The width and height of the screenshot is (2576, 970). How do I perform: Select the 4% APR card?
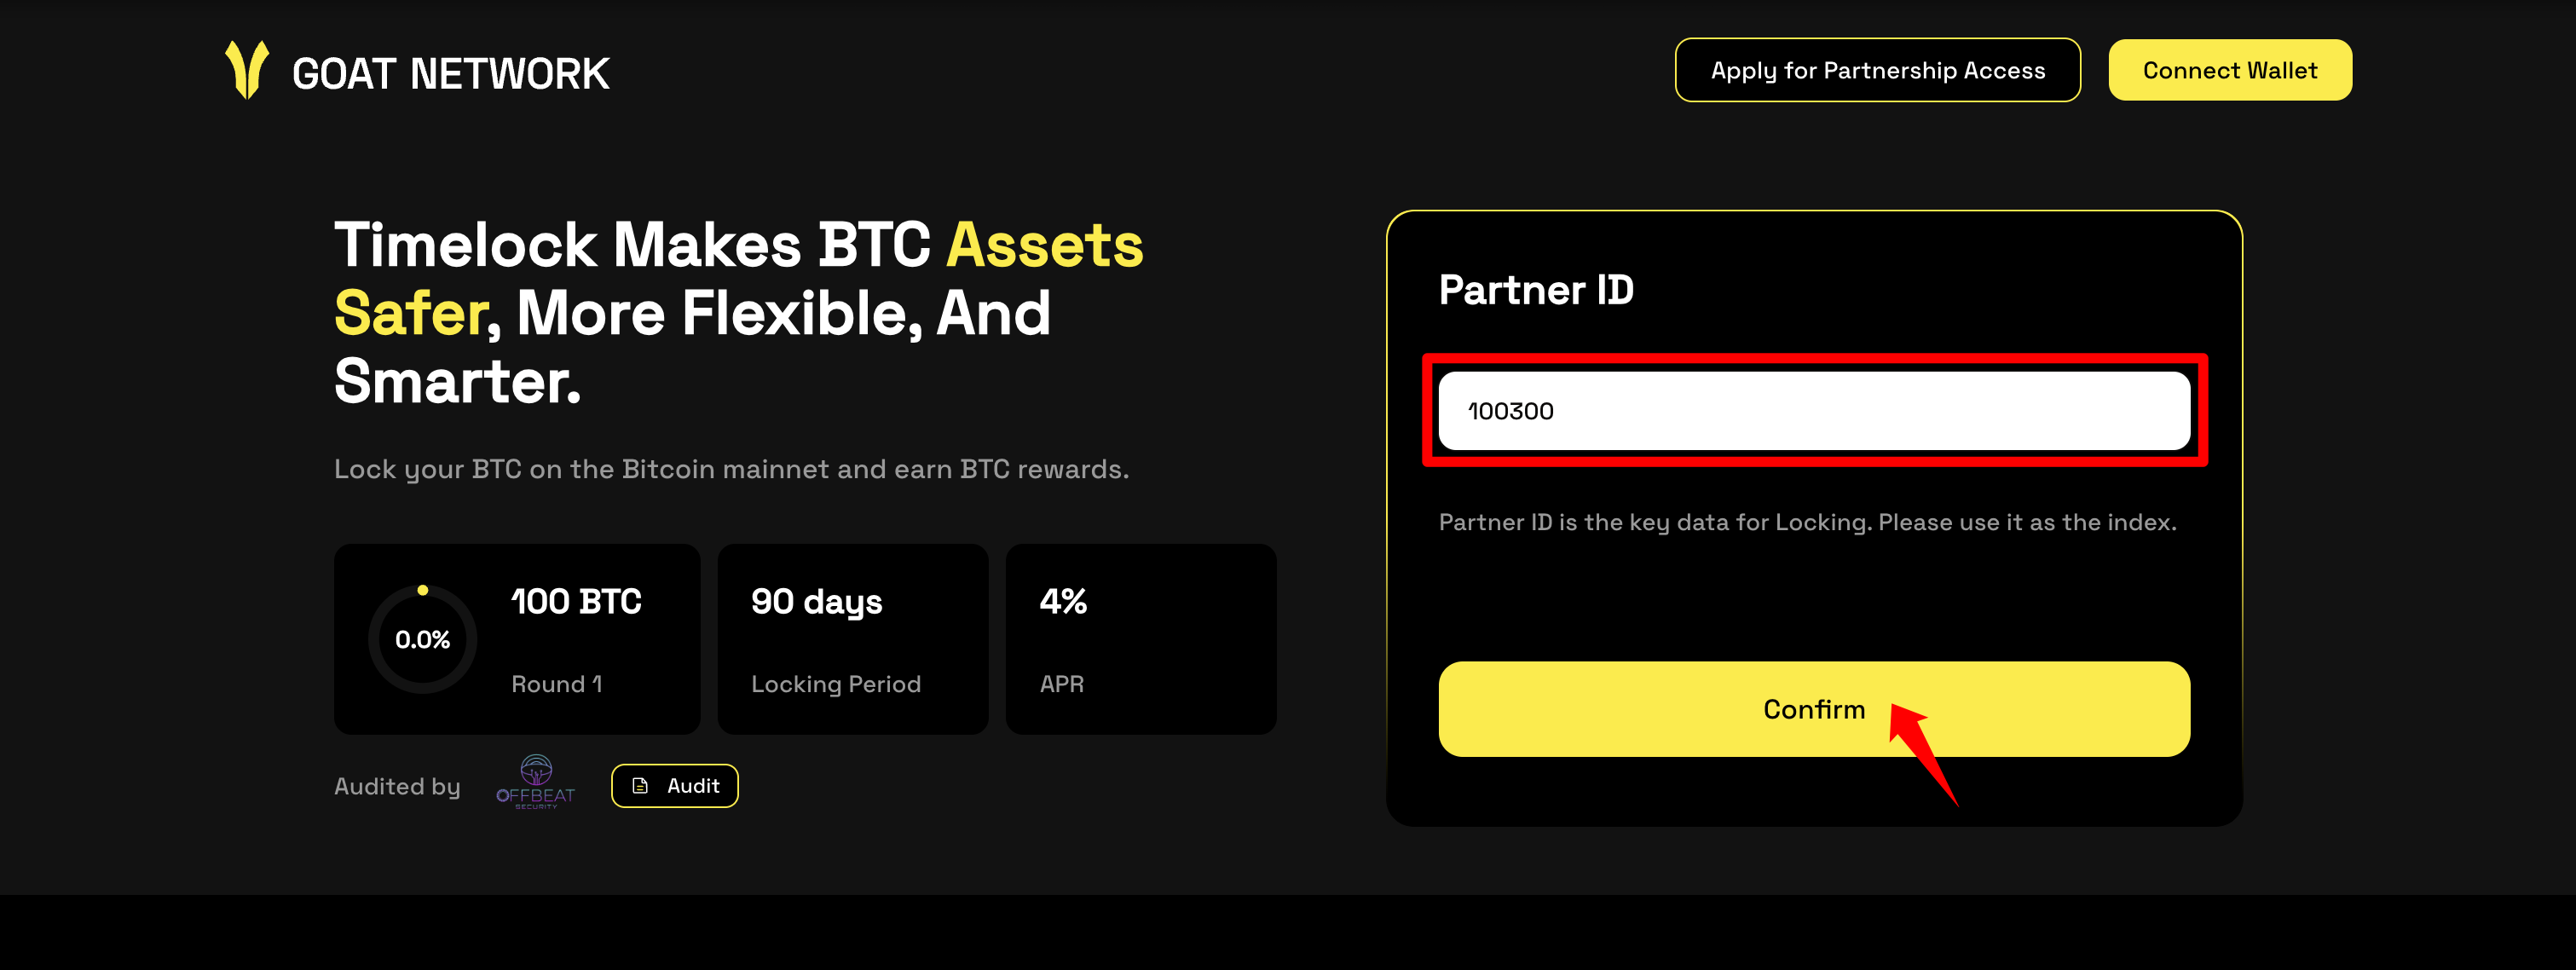tap(1140, 639)
